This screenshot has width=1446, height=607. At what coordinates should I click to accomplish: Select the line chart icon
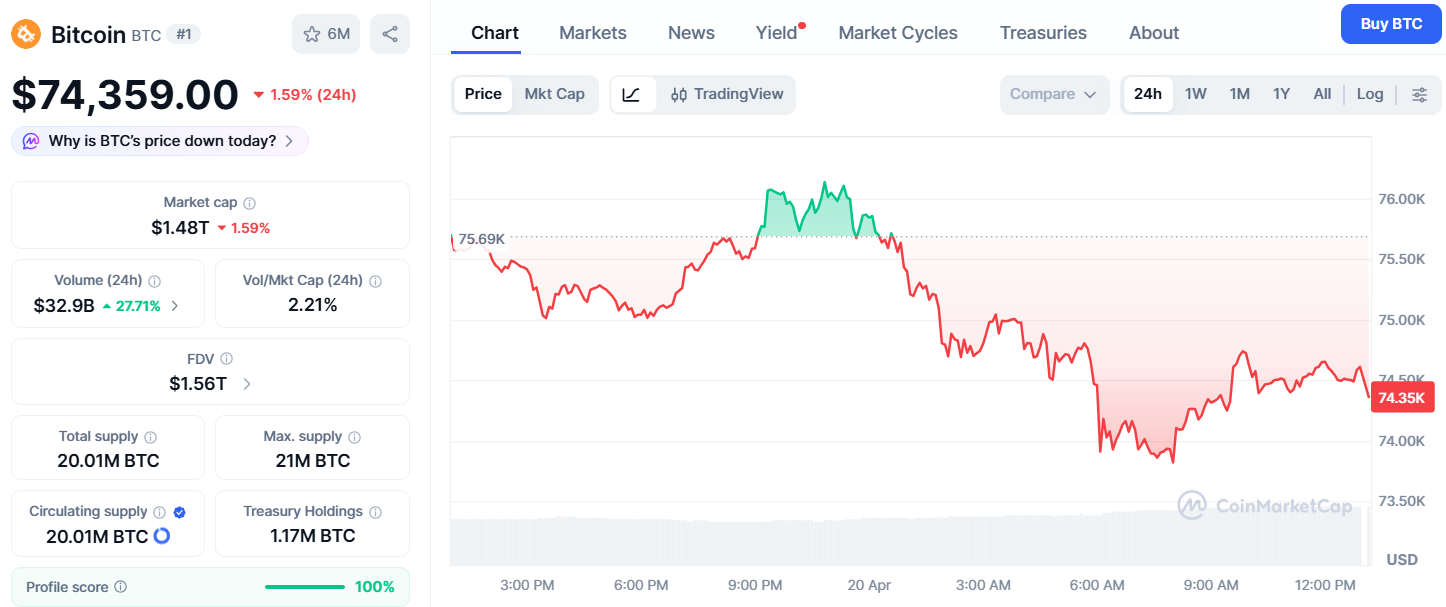click(x=631, y=94)
